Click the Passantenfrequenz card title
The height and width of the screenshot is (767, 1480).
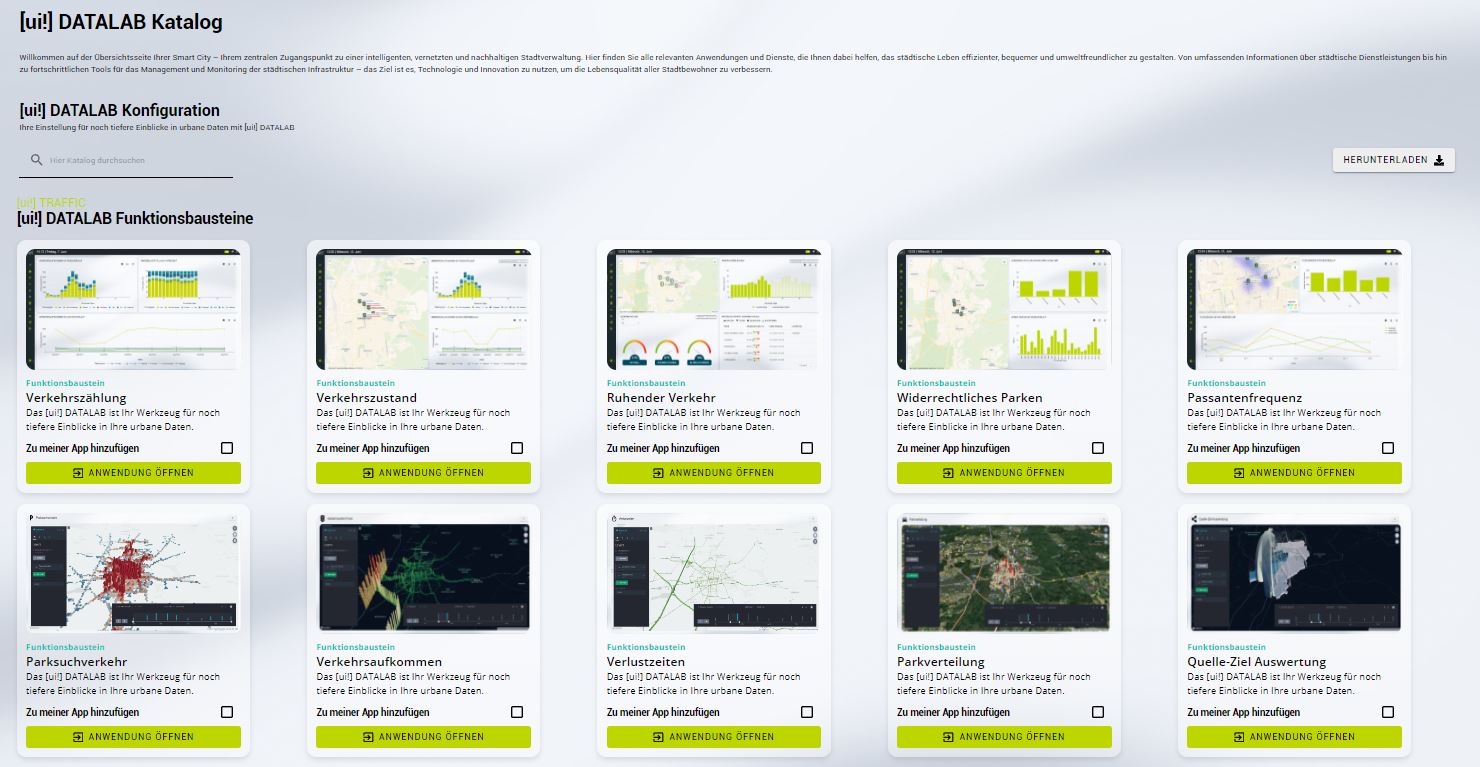[x=1244, y=398]
